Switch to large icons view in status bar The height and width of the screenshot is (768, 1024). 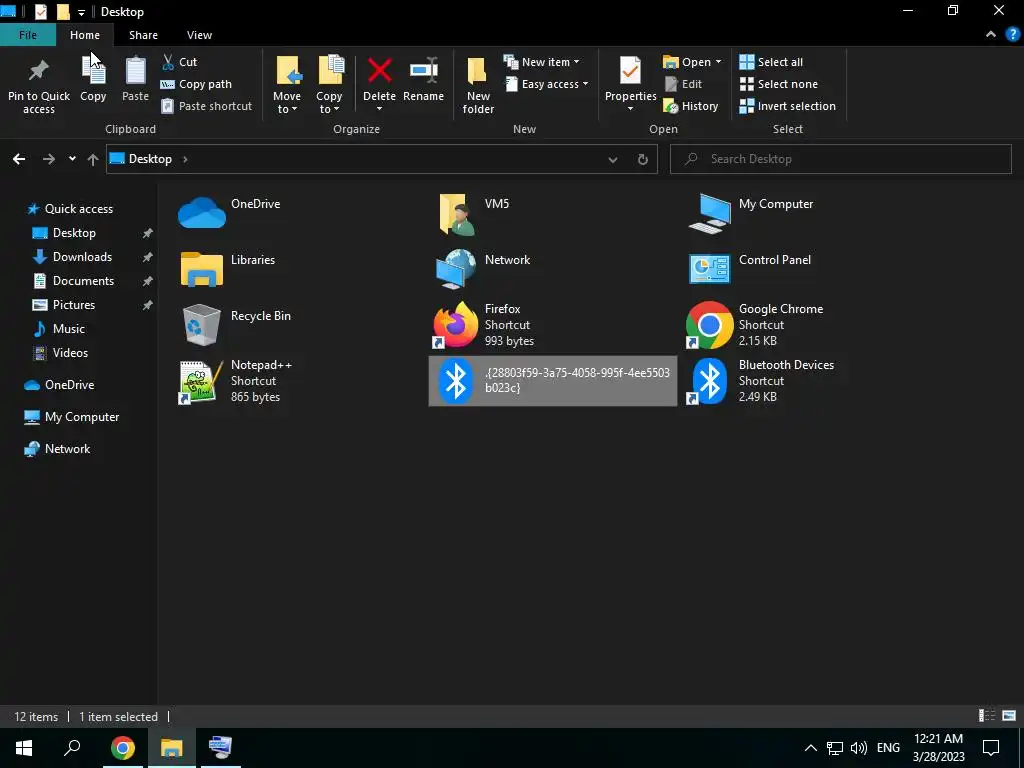(1009, 716)
